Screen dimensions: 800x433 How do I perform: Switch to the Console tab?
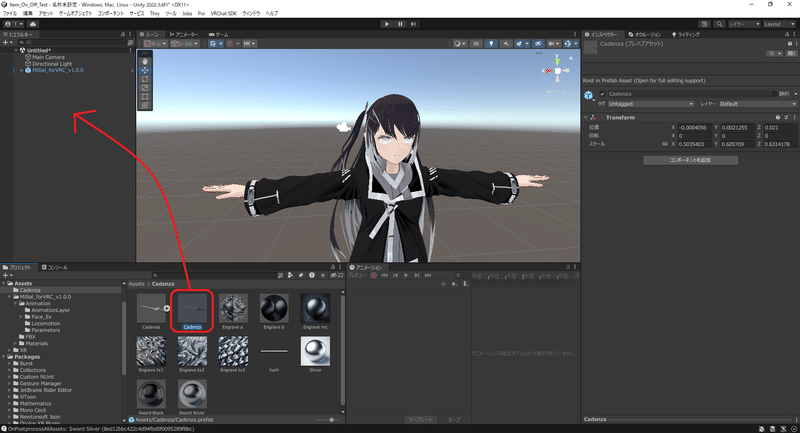coord(55,267)
